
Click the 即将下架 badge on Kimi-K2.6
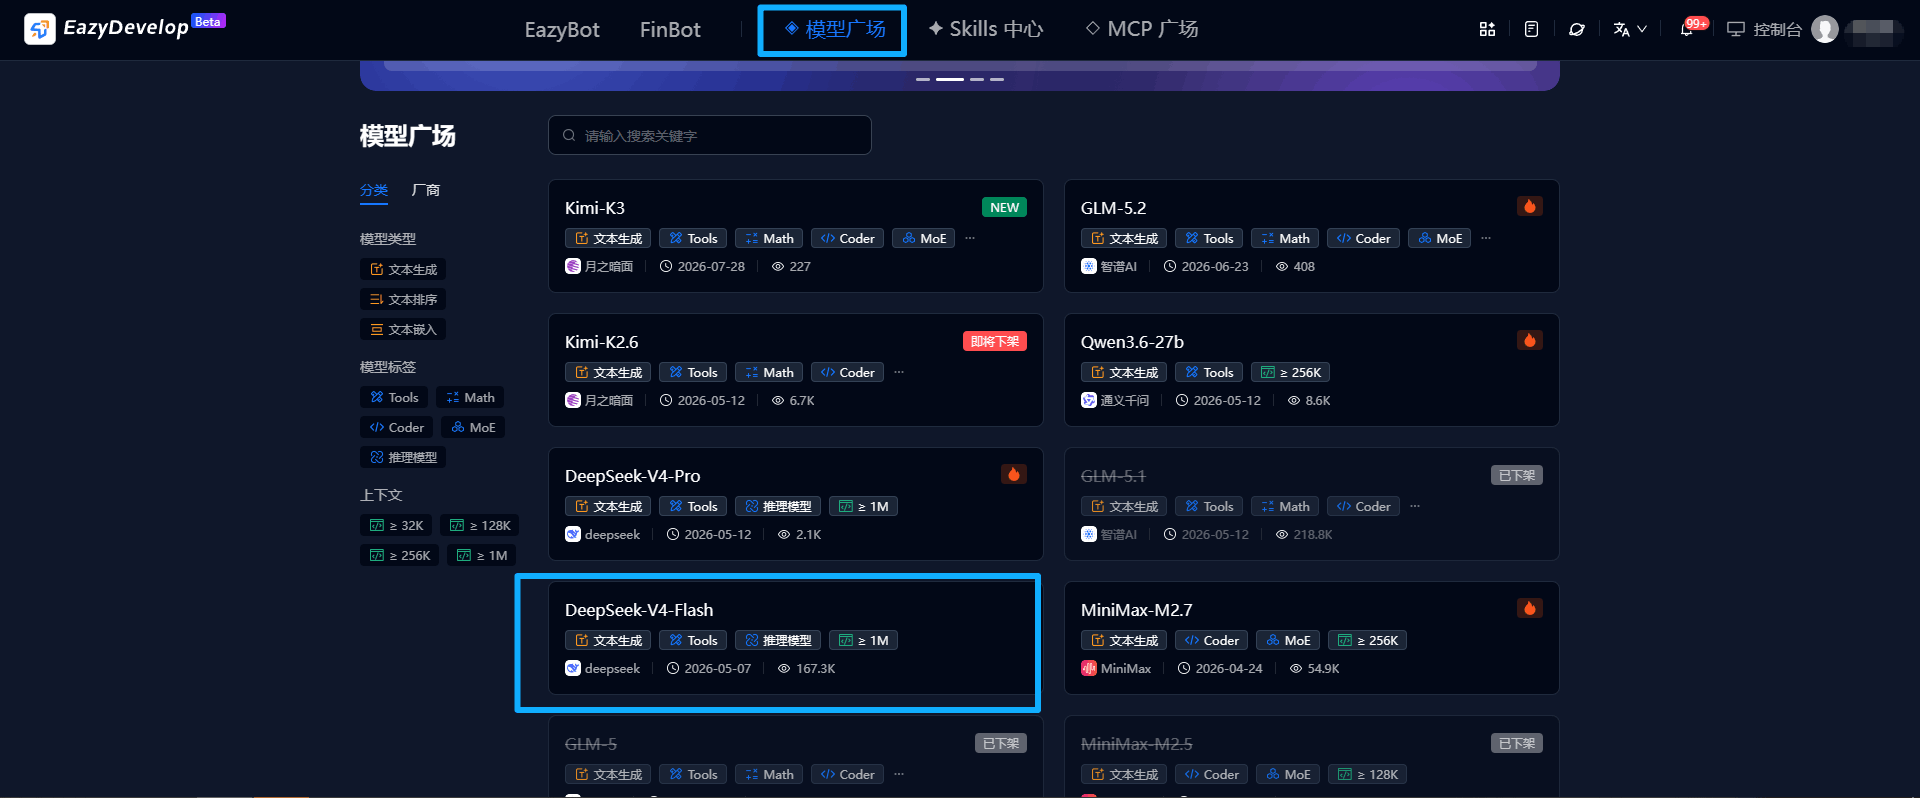pyautogui.click(x=995, y=341)
